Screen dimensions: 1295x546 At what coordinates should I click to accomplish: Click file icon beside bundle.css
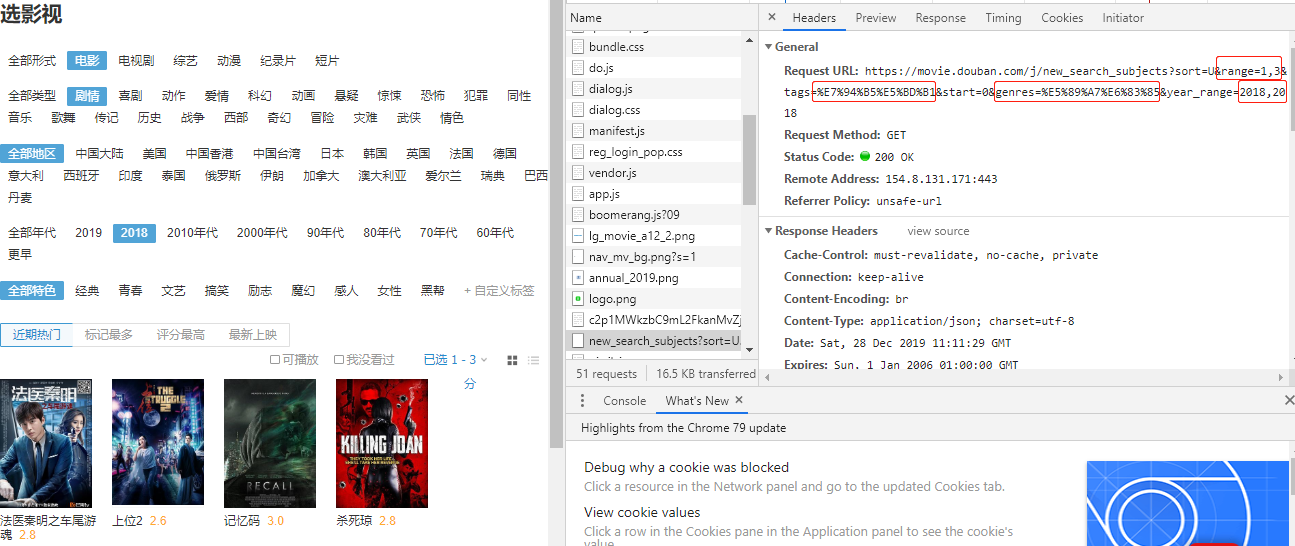[x=578, y=47]
